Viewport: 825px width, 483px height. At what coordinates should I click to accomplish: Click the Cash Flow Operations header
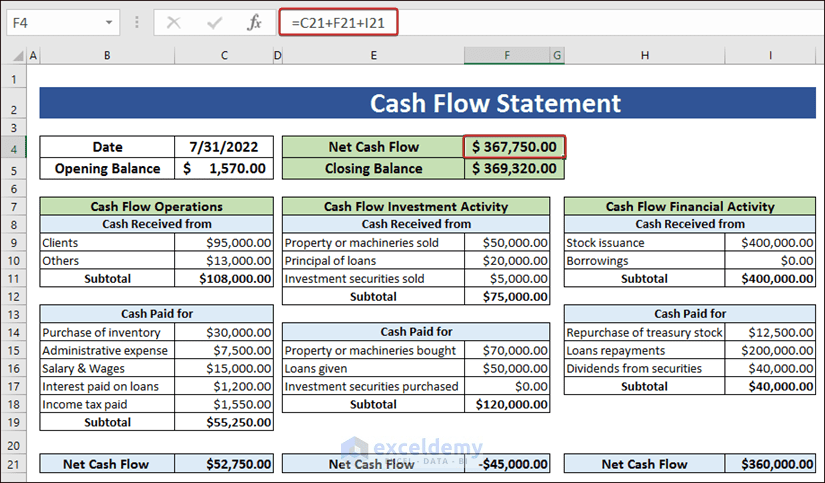tap(156, 206)
